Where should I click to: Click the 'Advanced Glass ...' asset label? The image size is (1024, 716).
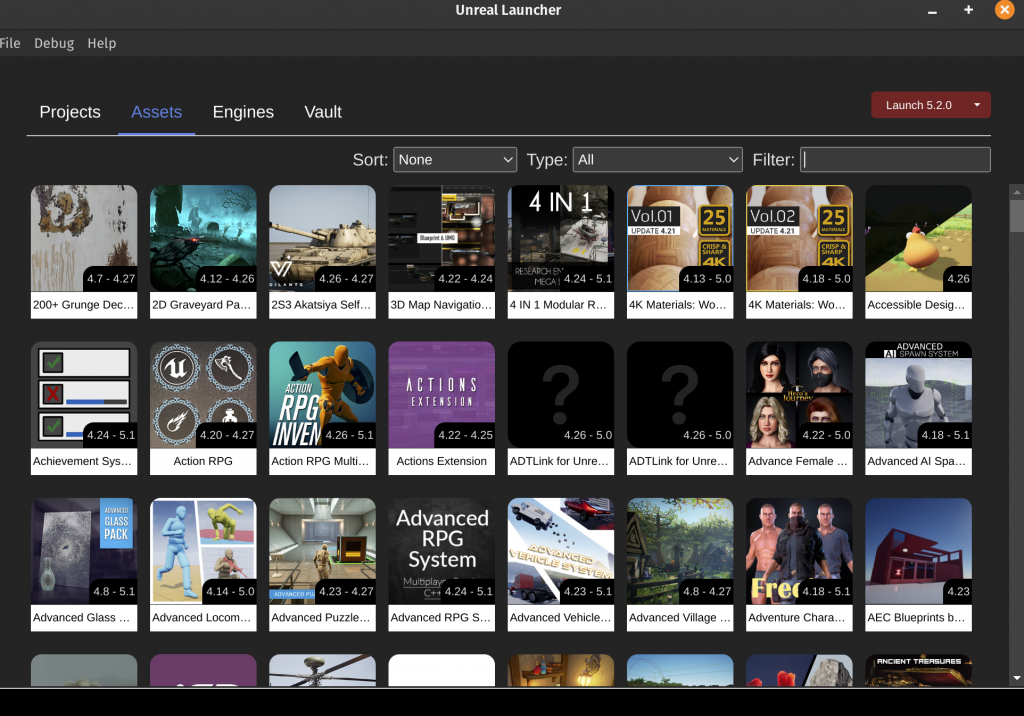[84, 618]
